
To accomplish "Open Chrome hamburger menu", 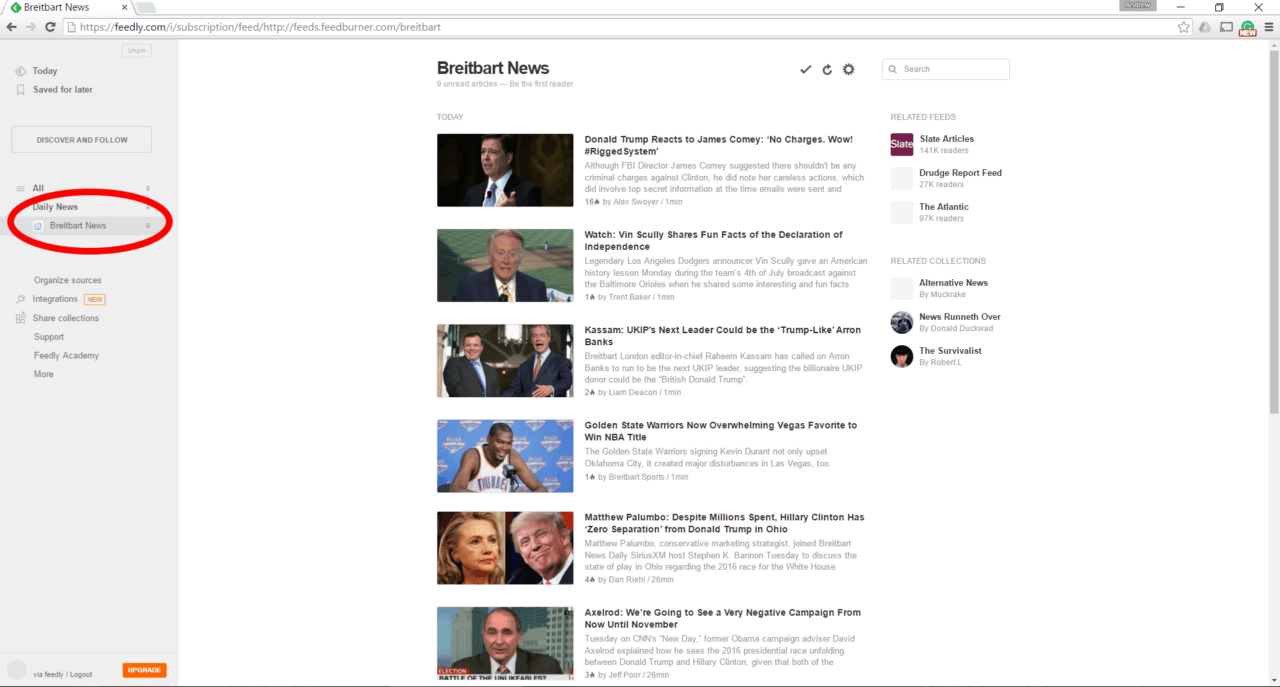I will click(x=1269, y=27).
